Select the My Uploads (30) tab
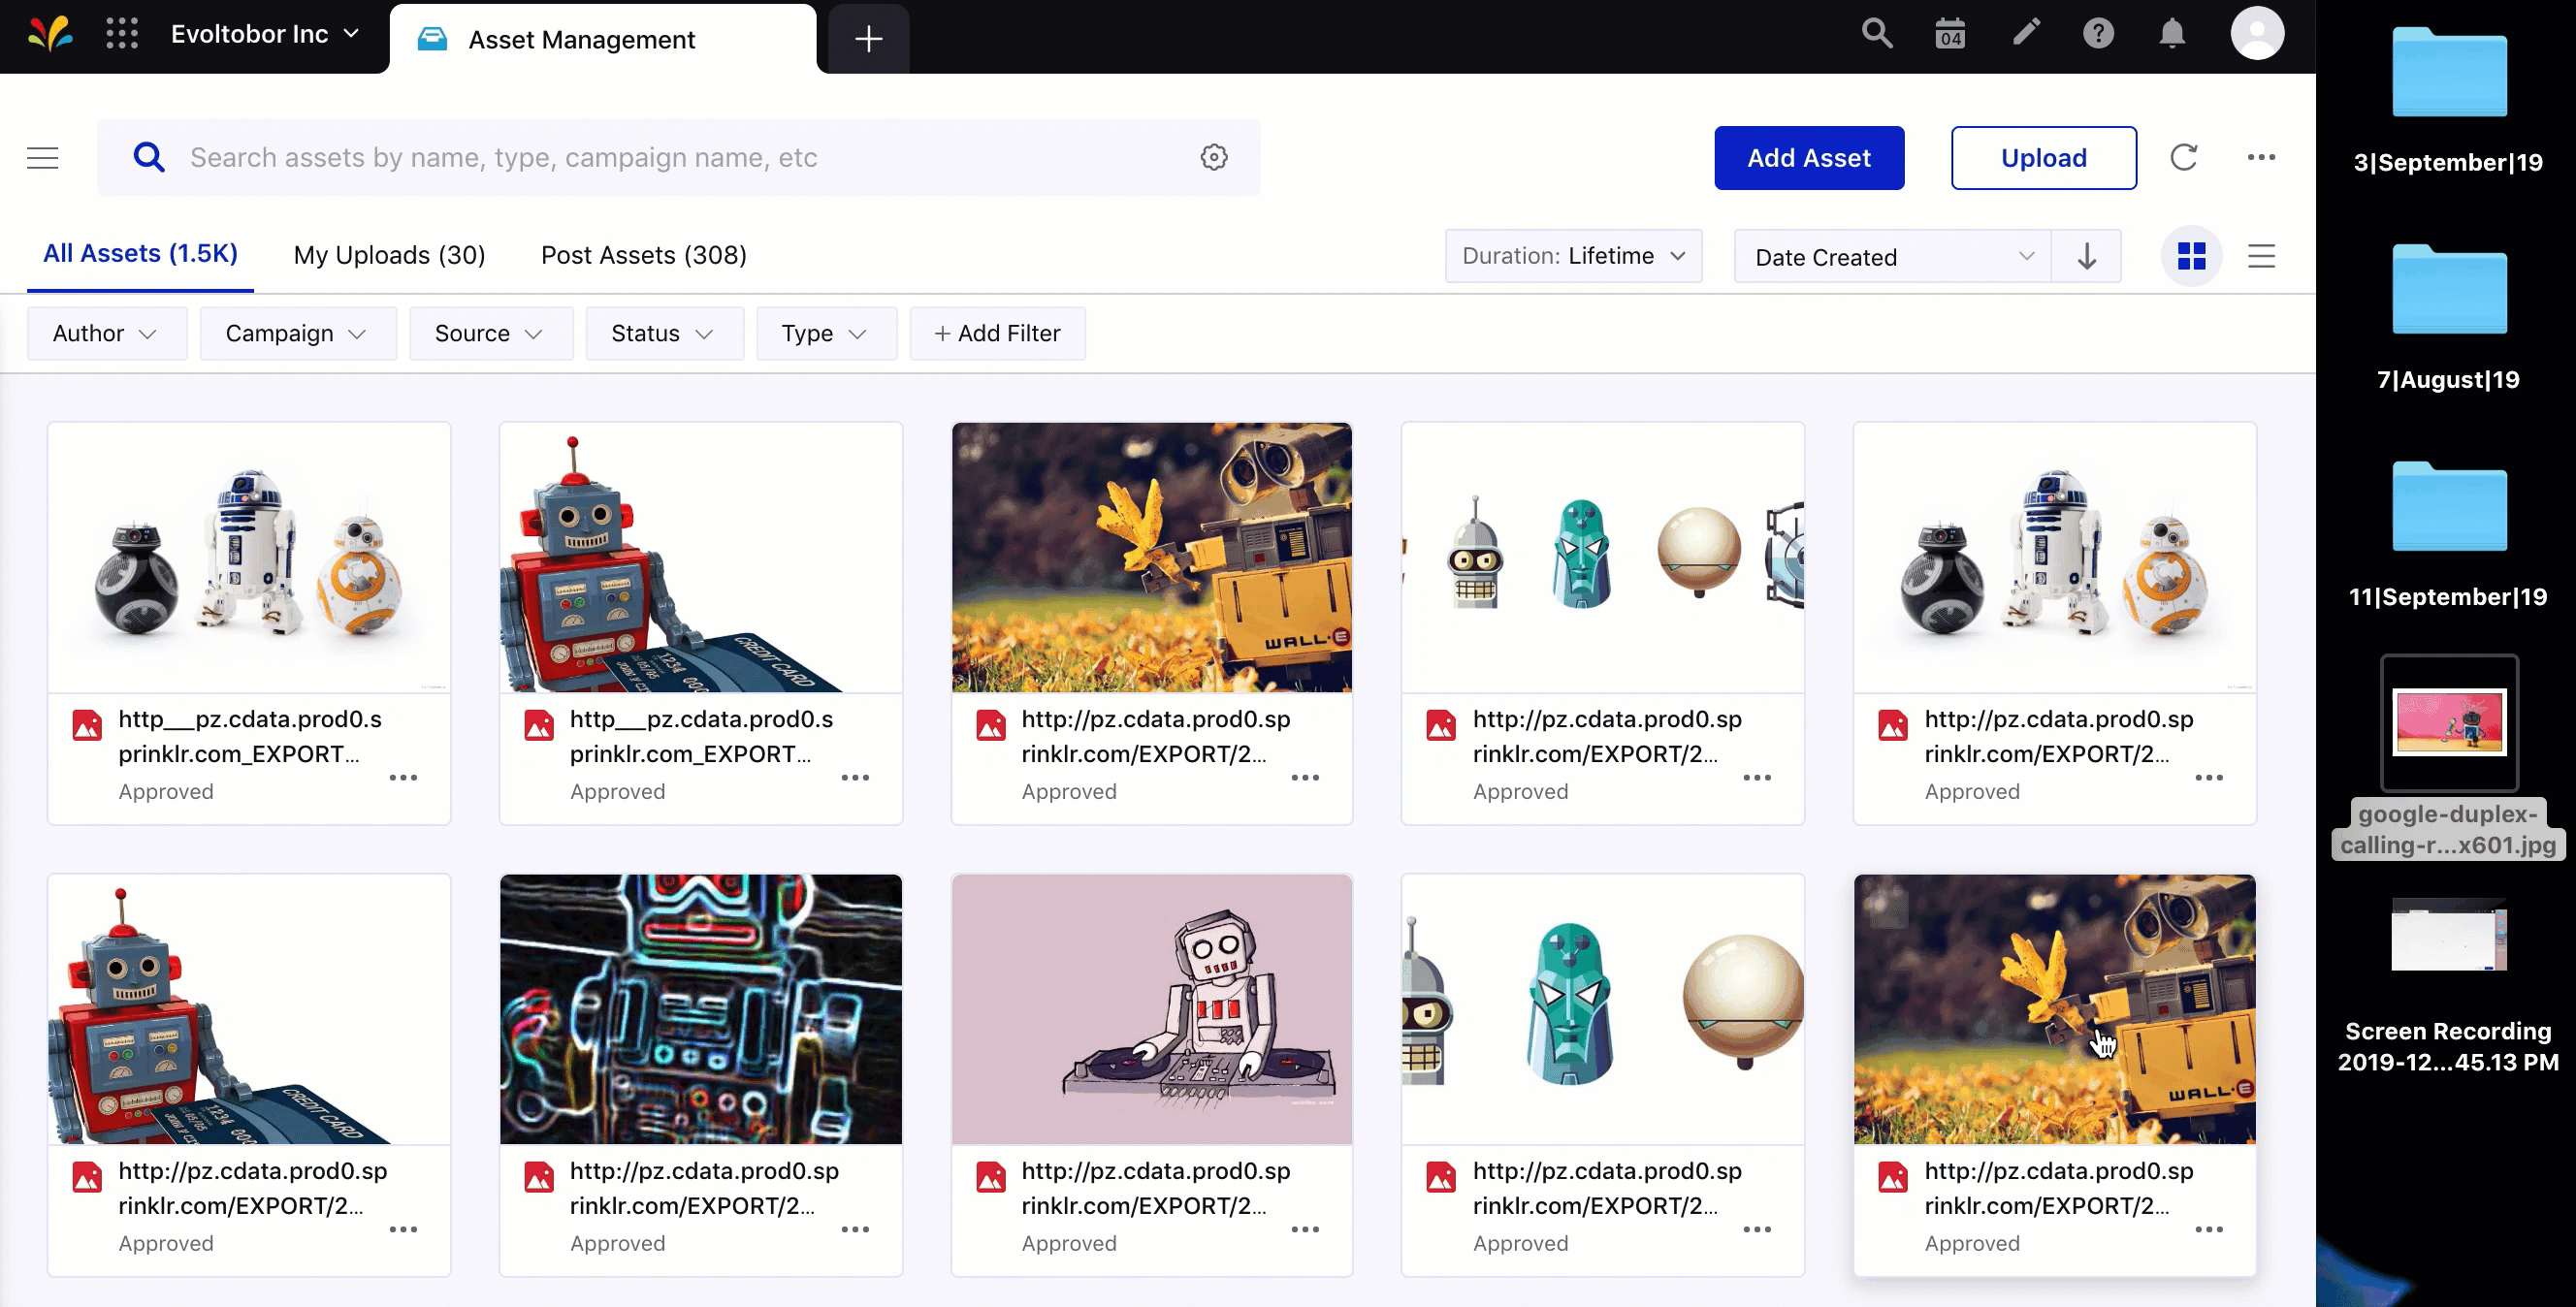This screenshot has height=1307, width=2576. tap(389, 255)
